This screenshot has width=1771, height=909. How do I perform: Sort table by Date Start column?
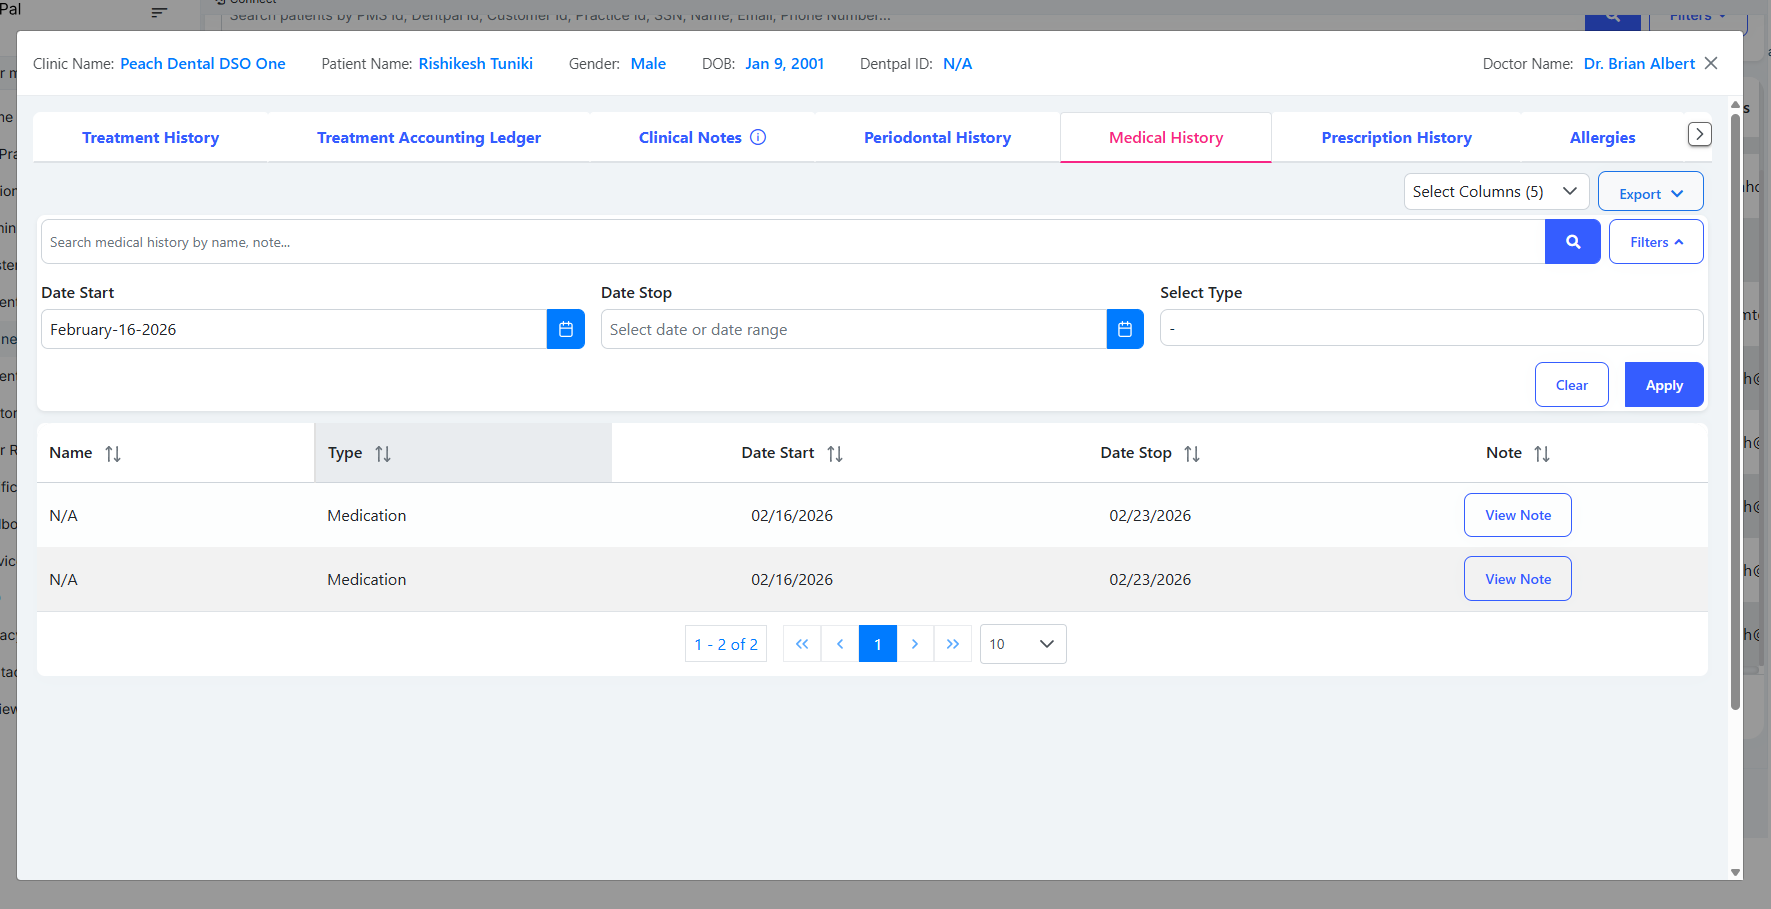point(835,454)
